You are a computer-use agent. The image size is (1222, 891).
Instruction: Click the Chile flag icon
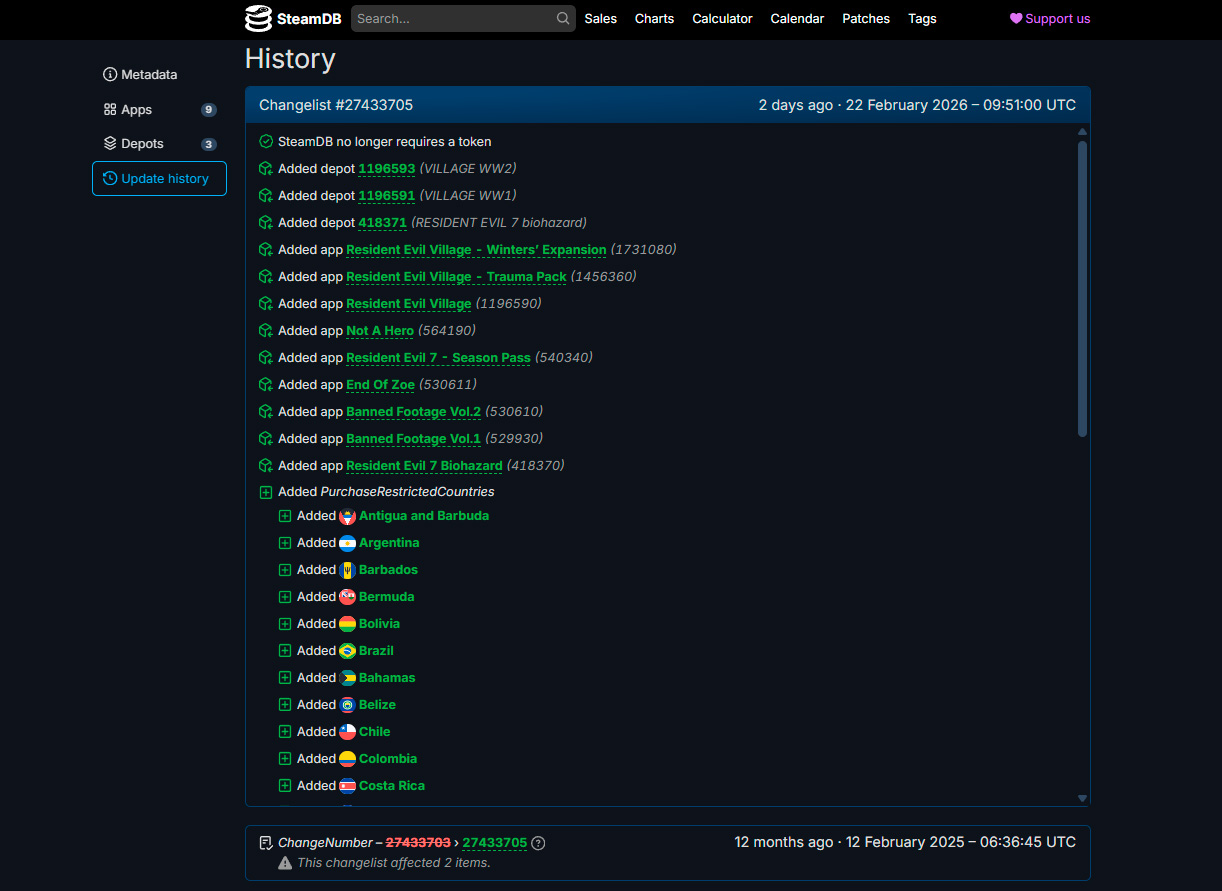point(347,732)
